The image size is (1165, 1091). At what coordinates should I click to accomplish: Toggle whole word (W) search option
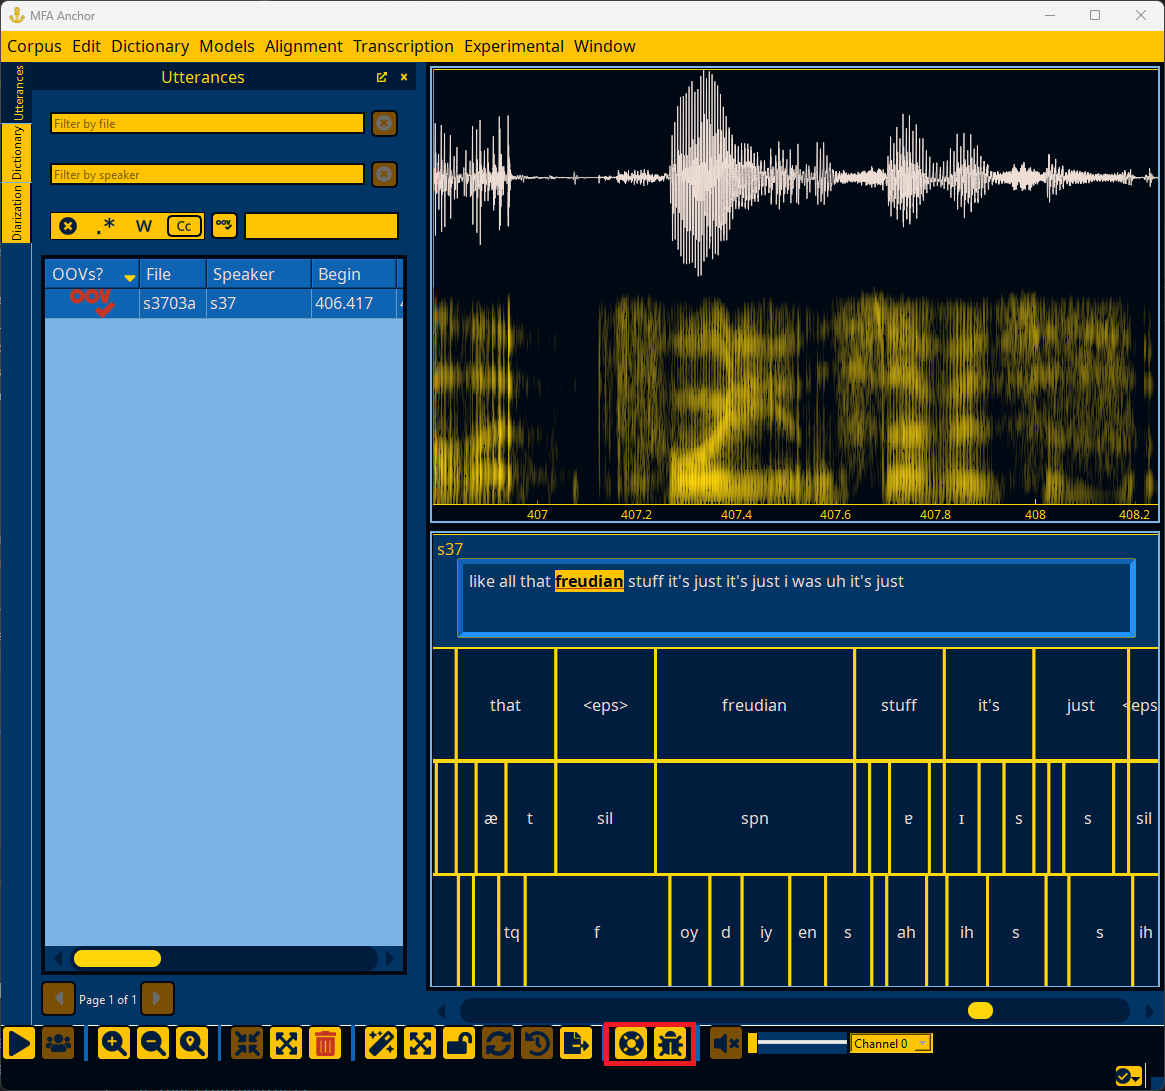point(144,226)
